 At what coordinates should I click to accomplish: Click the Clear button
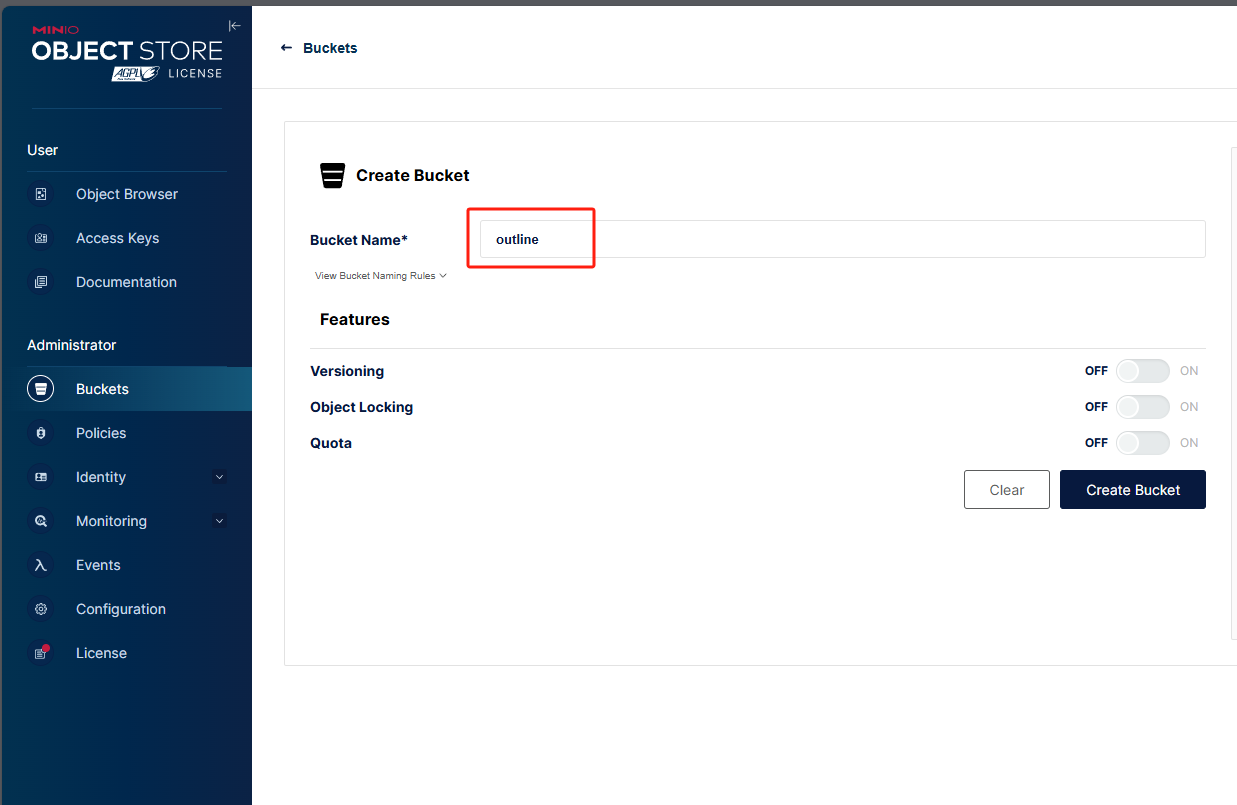1006,490
